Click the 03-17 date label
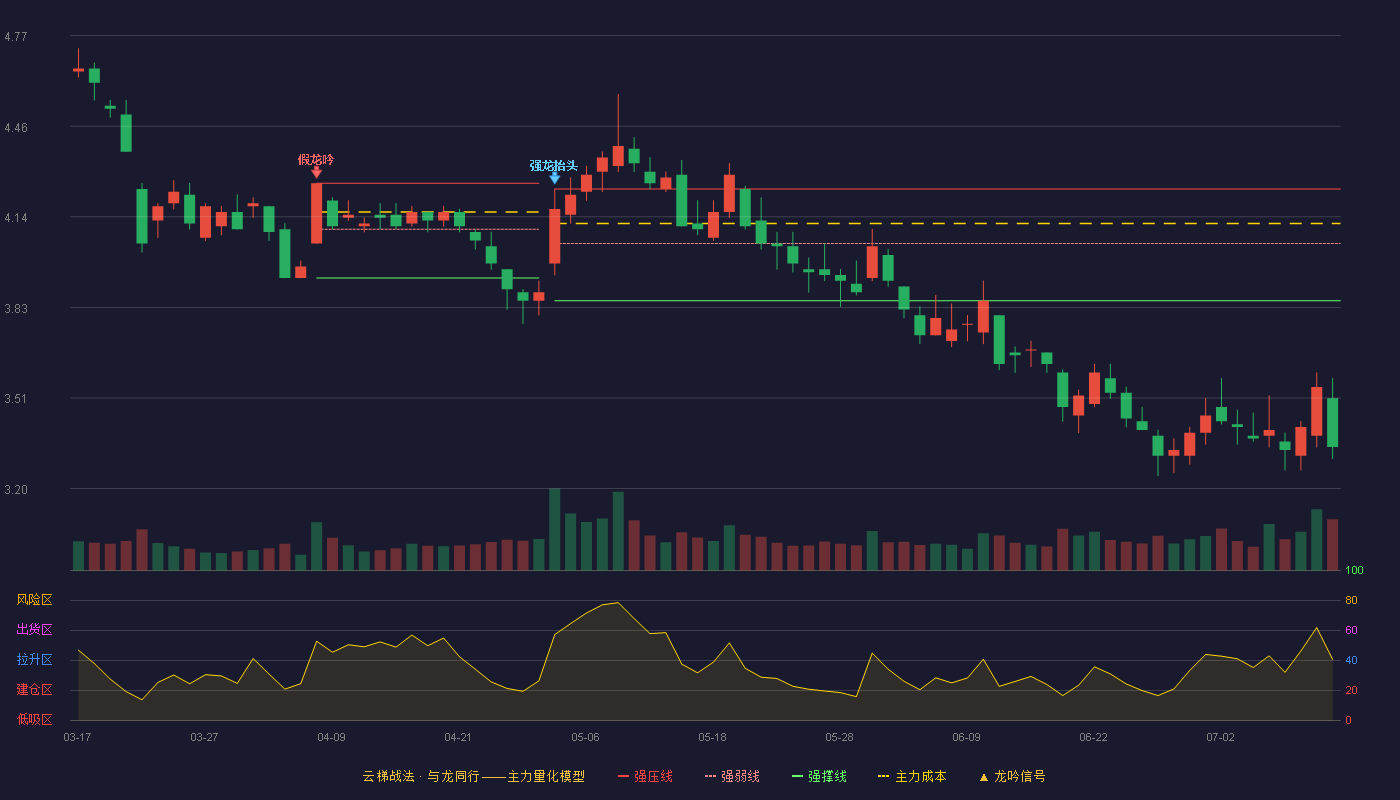The image size is (1400, 800). coord(77,737)
